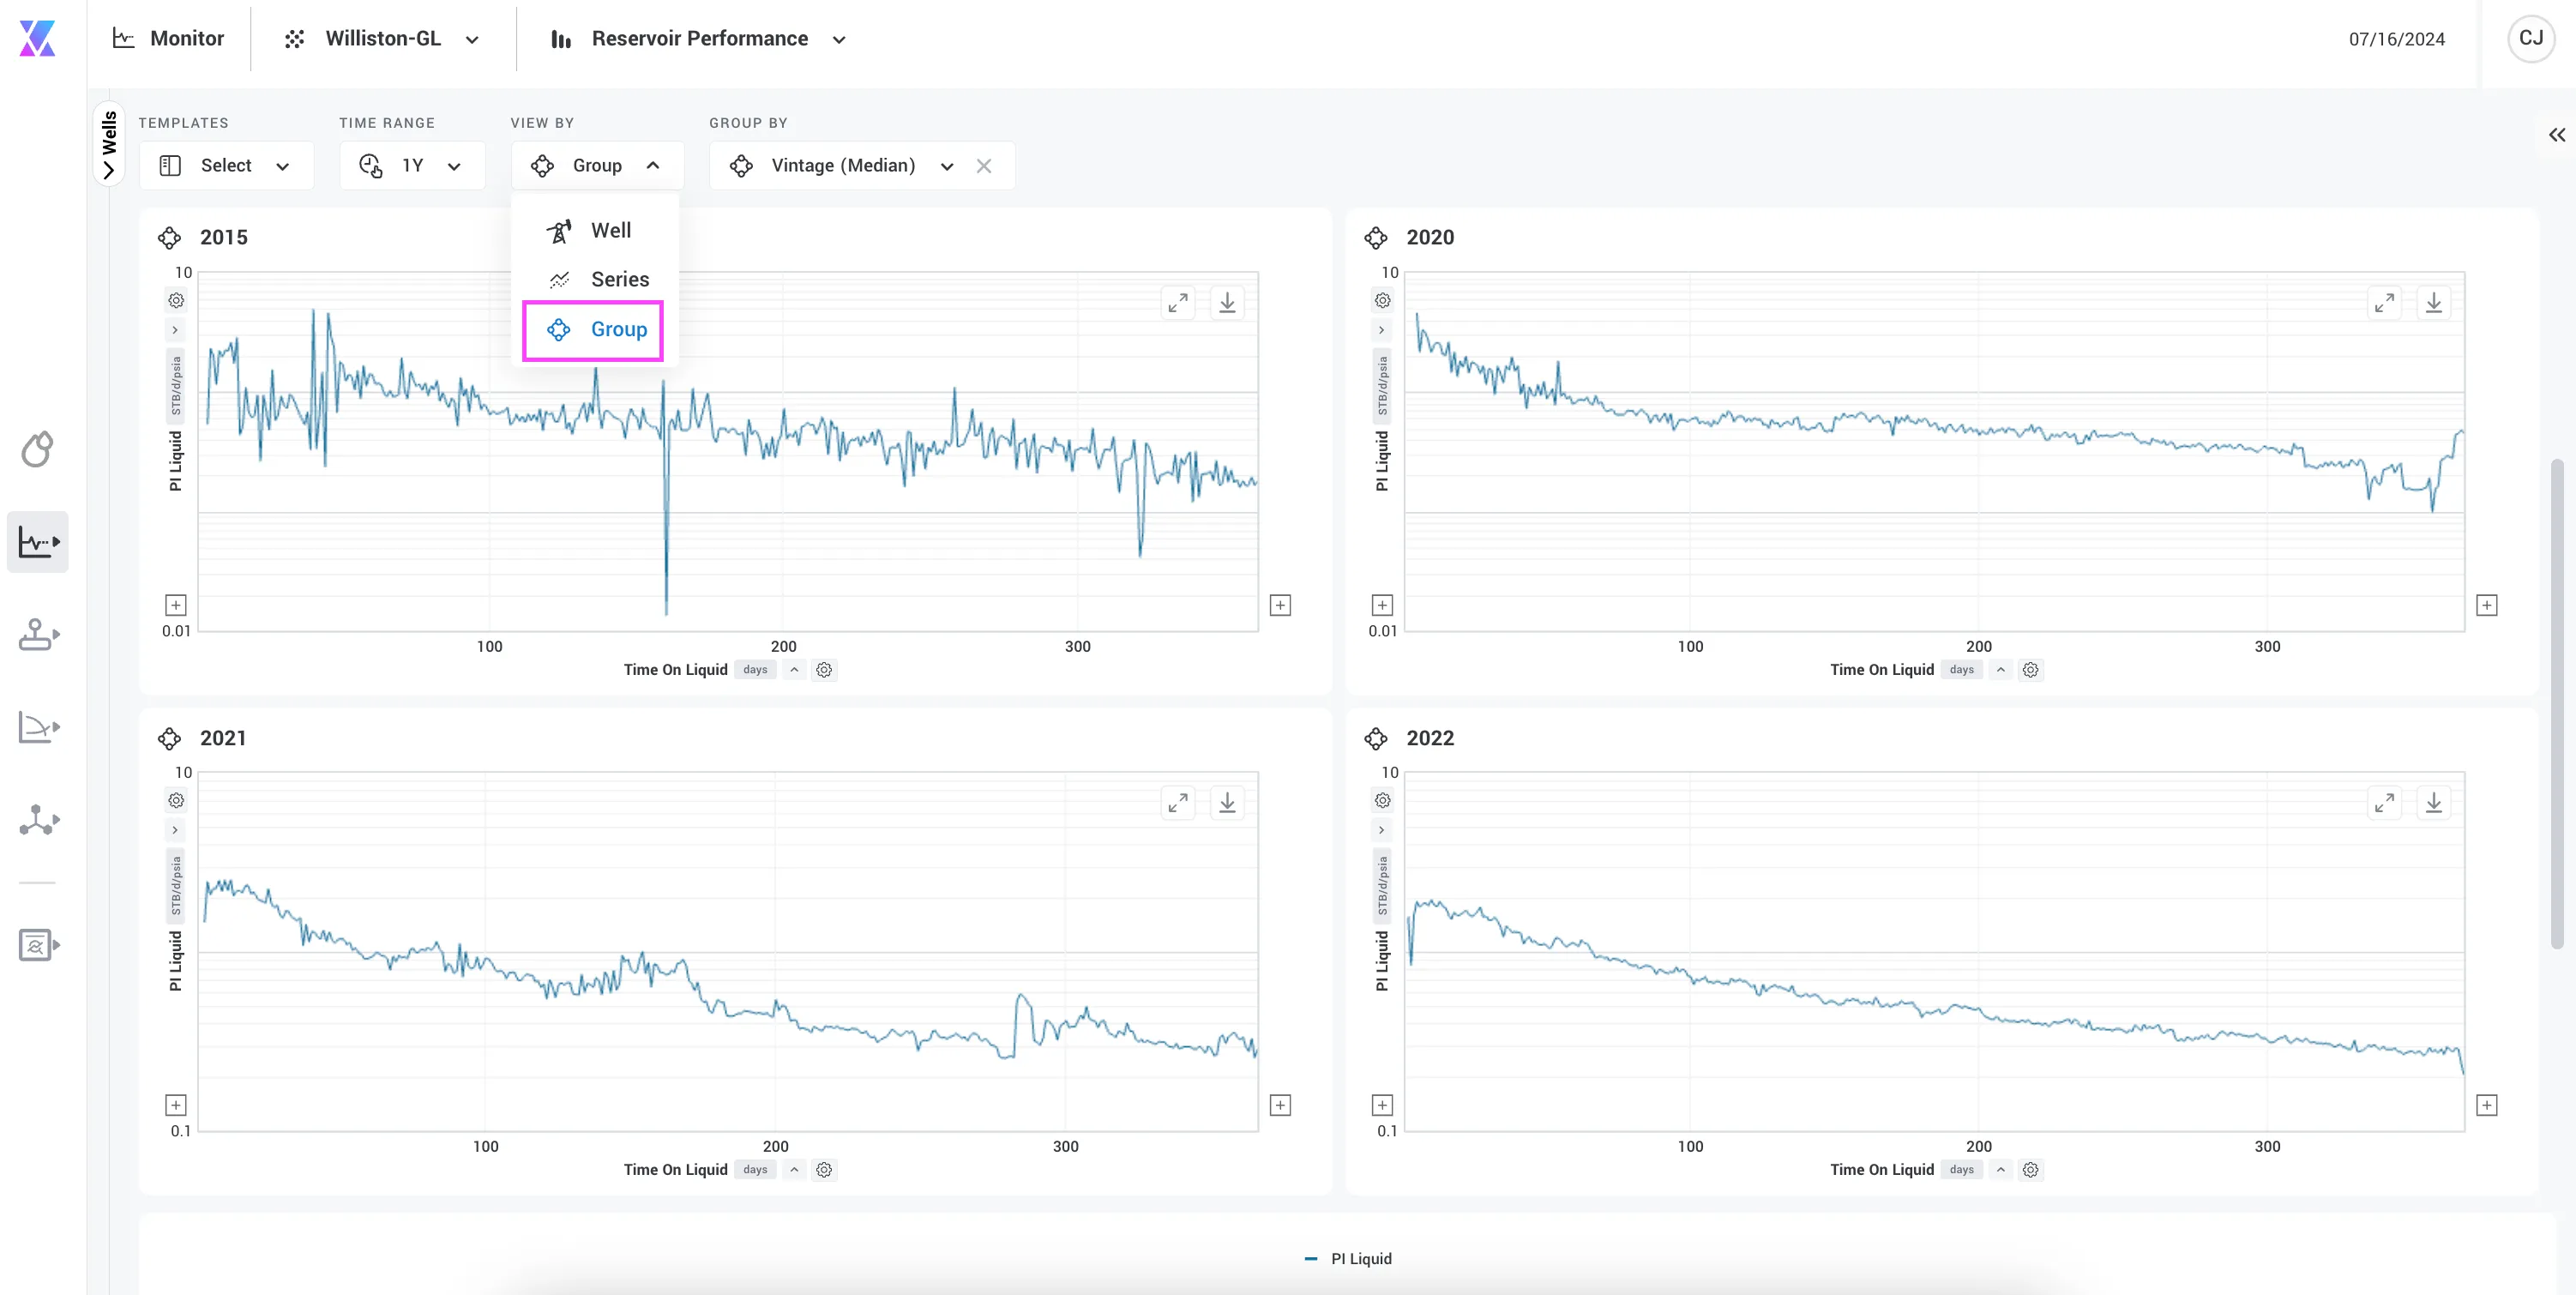Select the line chart sidebar icon
Viewport: 2576px width, 1295px height.
(38, 542)
